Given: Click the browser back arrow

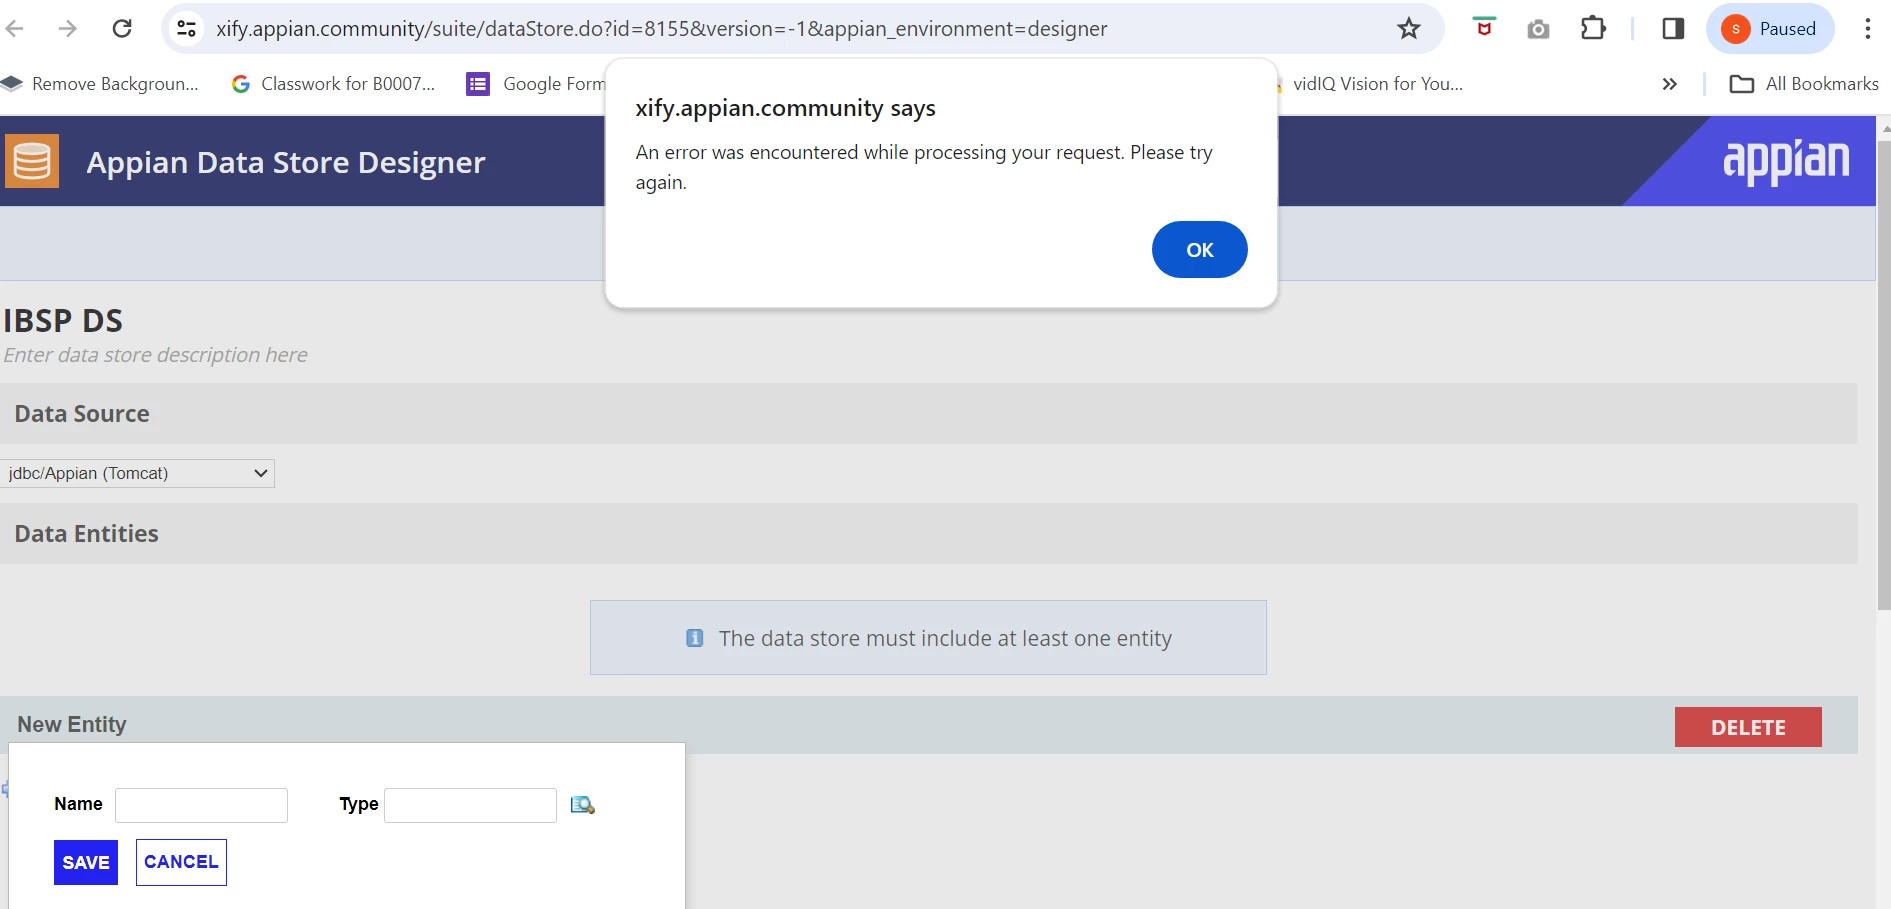Looking at the screenshot, I should [x=14, y=28].
